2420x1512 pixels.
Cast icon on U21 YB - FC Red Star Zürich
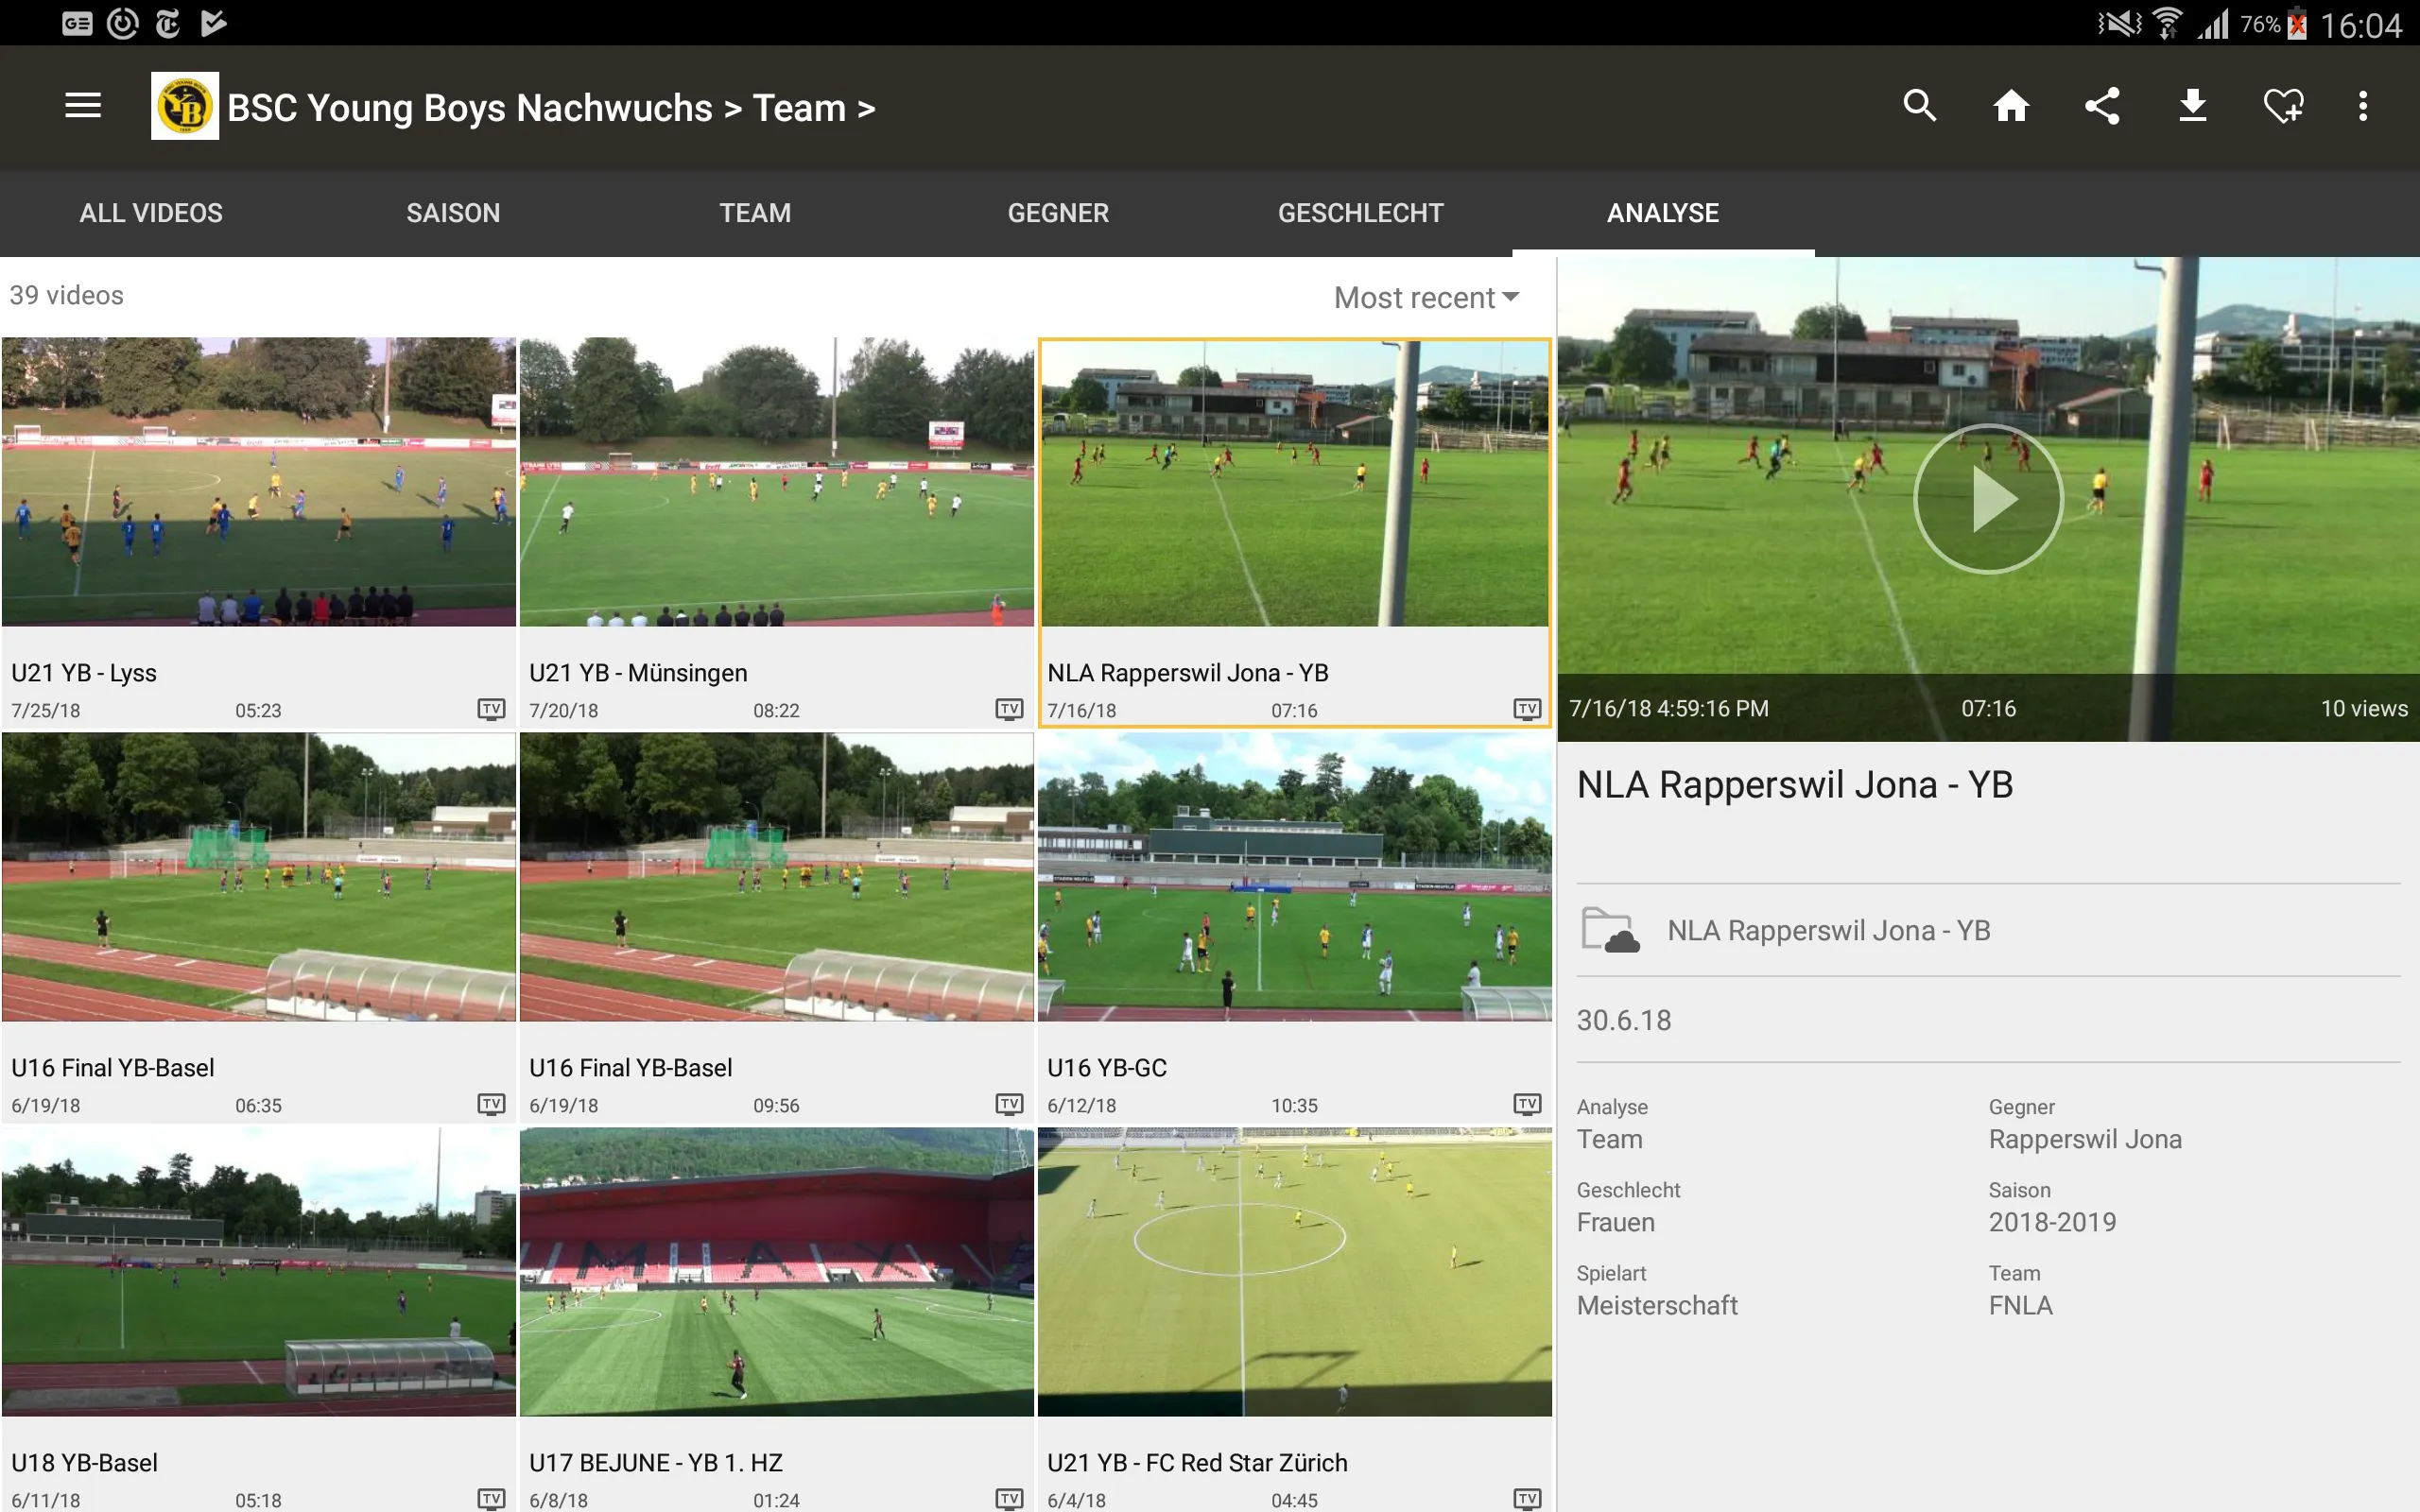coord(1527,1499)
